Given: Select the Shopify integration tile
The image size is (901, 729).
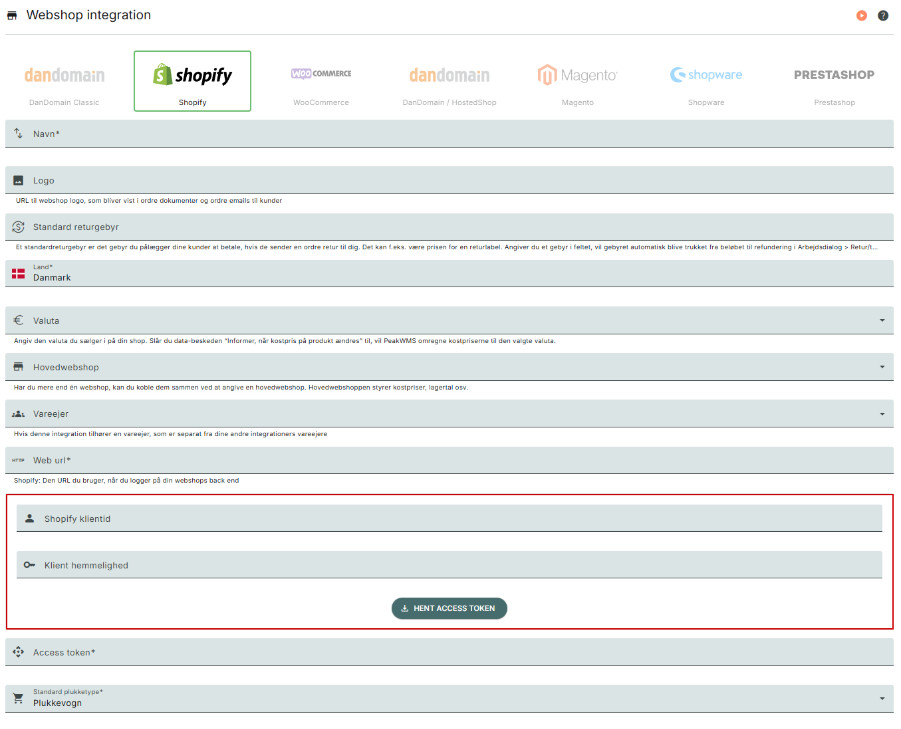Looking at the screenshot, I should pyautogui.click(x=192, y=81).
